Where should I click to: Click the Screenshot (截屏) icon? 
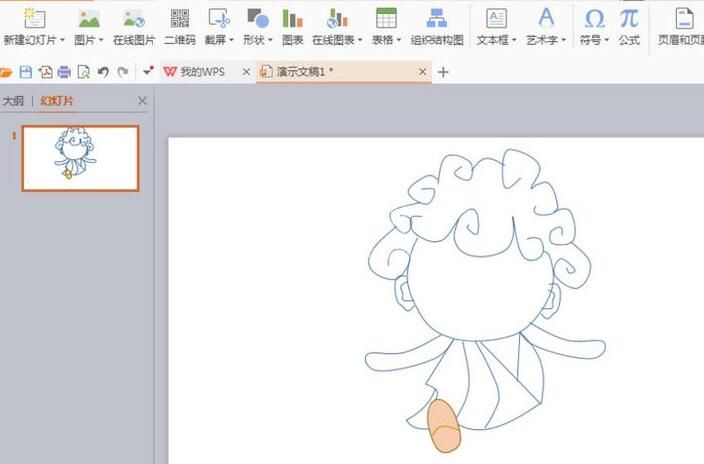[x=219, y=18]
